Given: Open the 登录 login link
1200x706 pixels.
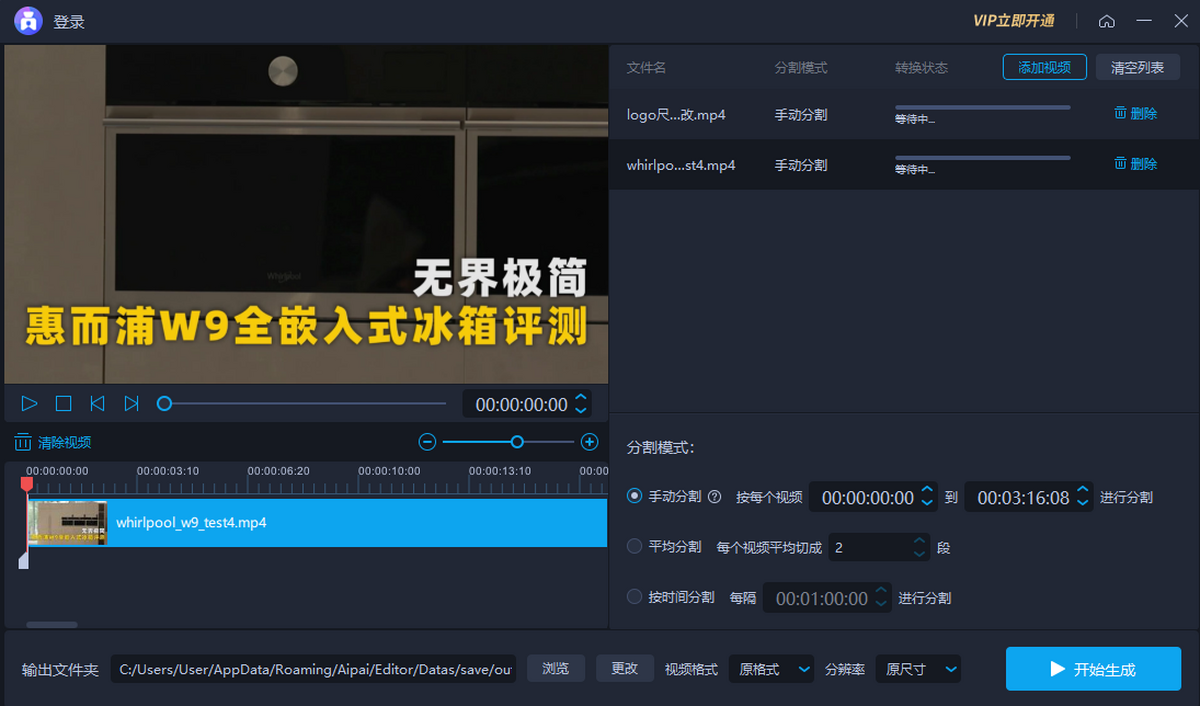Looking at the screenshot, I should (68, 22).
